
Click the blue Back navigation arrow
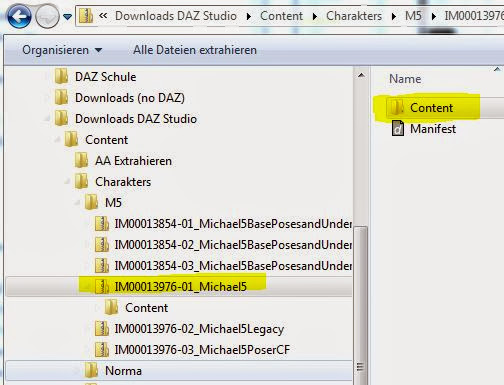(19, 16)
